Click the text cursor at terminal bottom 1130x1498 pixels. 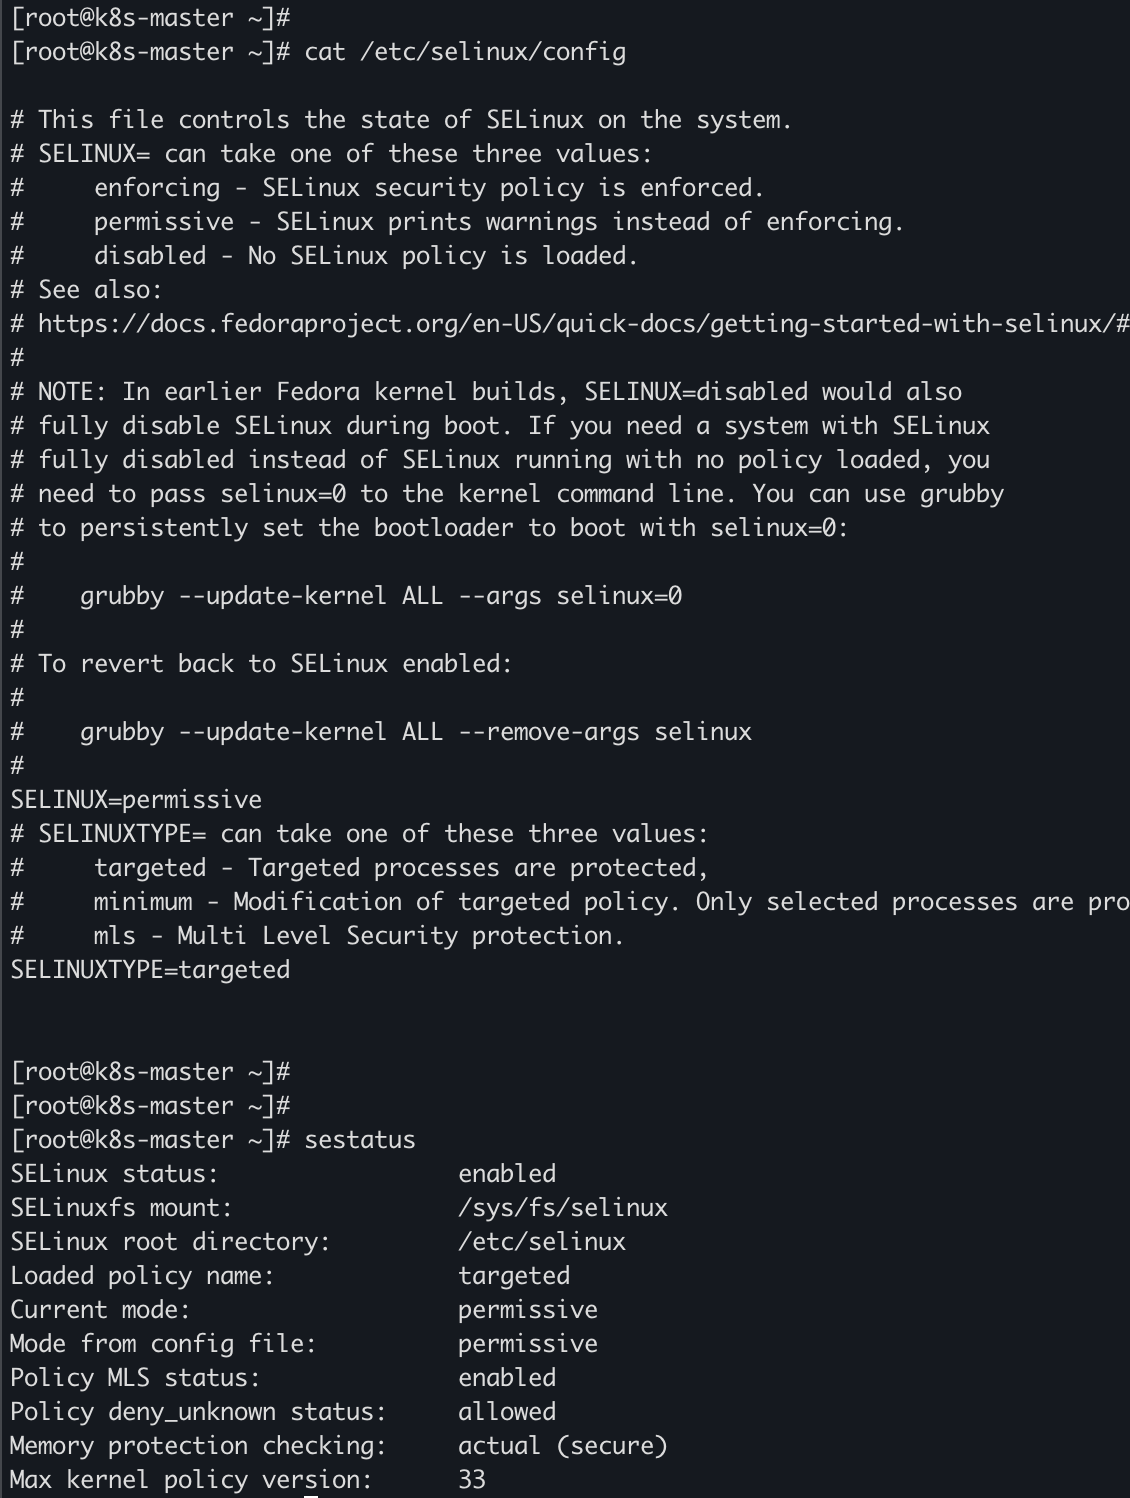[311, 1494]
